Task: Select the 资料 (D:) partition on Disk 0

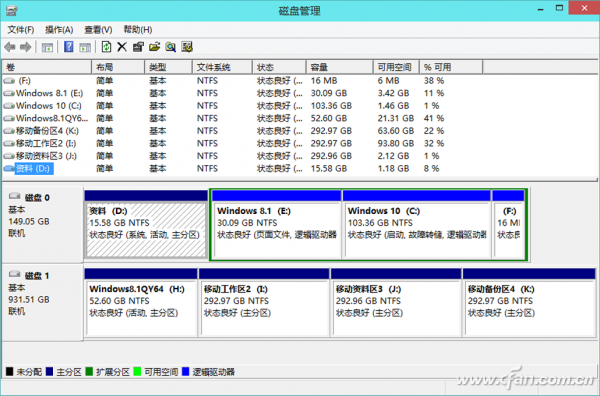Action: tap(146, 225)
